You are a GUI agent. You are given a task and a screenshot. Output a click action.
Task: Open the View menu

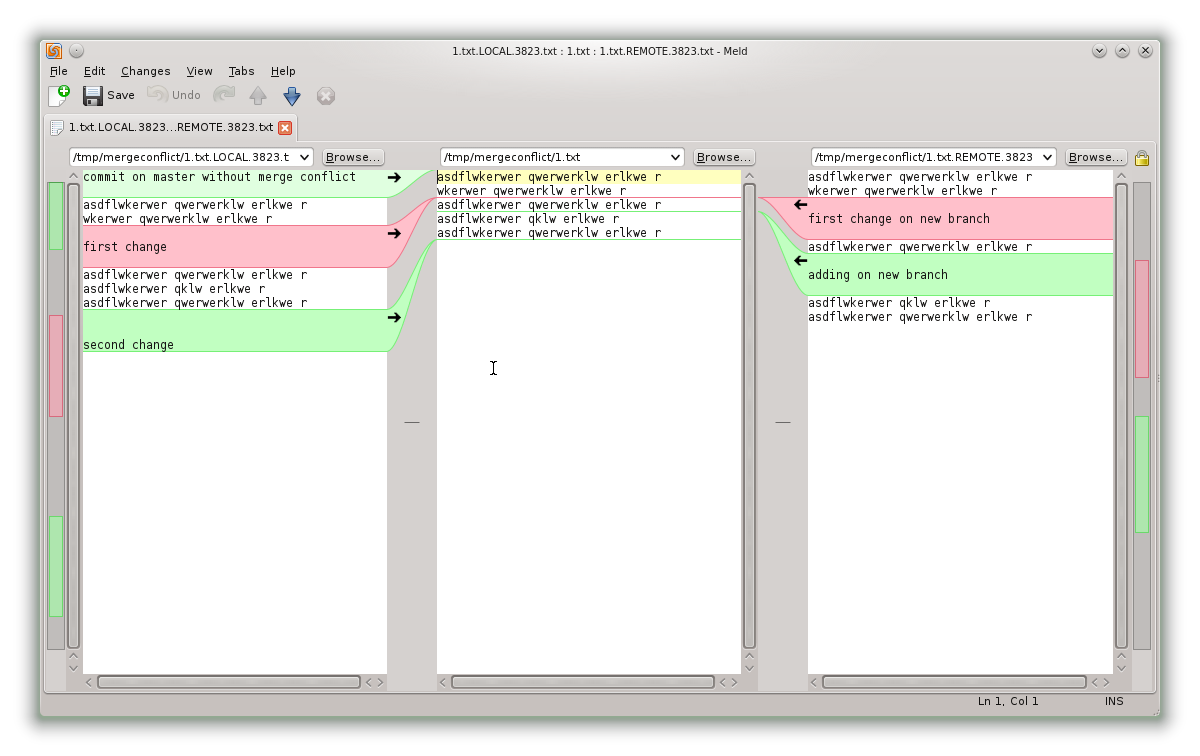coord(199,71)
